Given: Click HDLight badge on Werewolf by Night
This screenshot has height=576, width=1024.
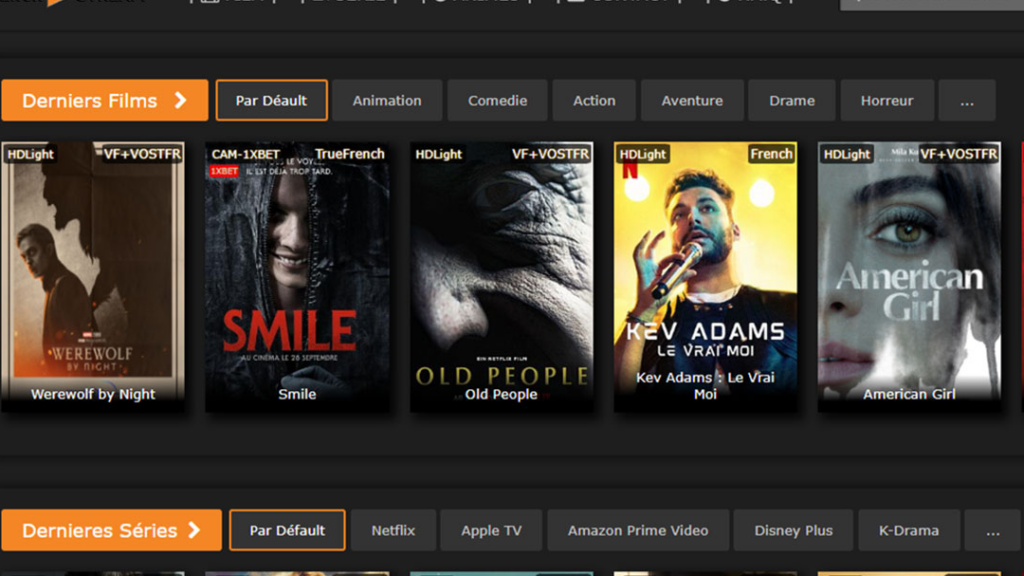Looking at the screenshot, I should pos(30,154).
